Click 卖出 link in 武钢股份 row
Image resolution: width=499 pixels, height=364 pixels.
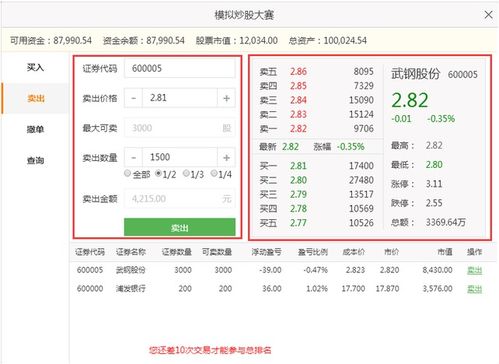(474, 270)
